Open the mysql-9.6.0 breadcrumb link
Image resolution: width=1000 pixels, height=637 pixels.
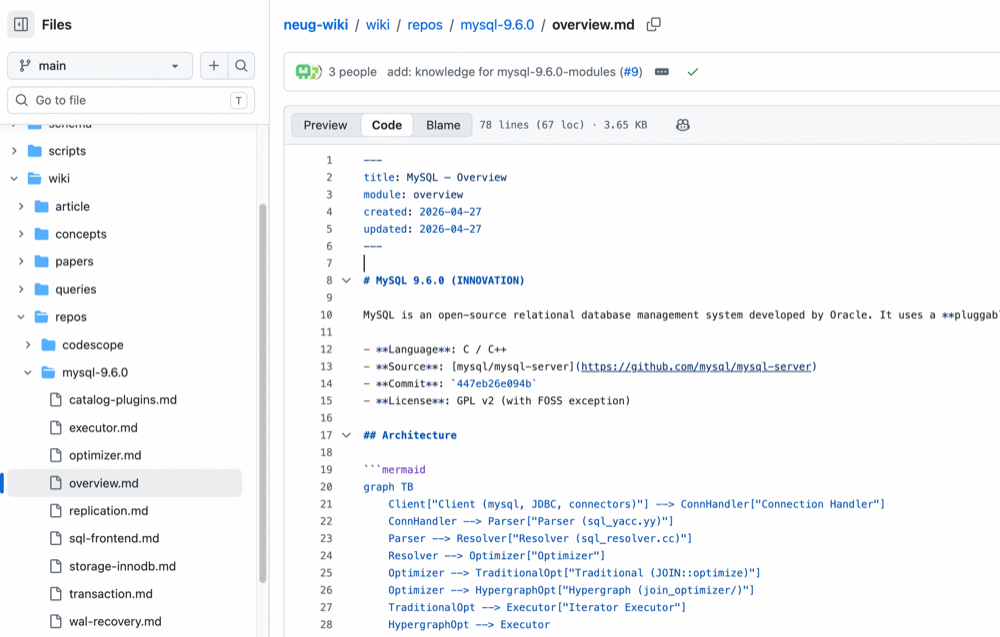point(497,25)
